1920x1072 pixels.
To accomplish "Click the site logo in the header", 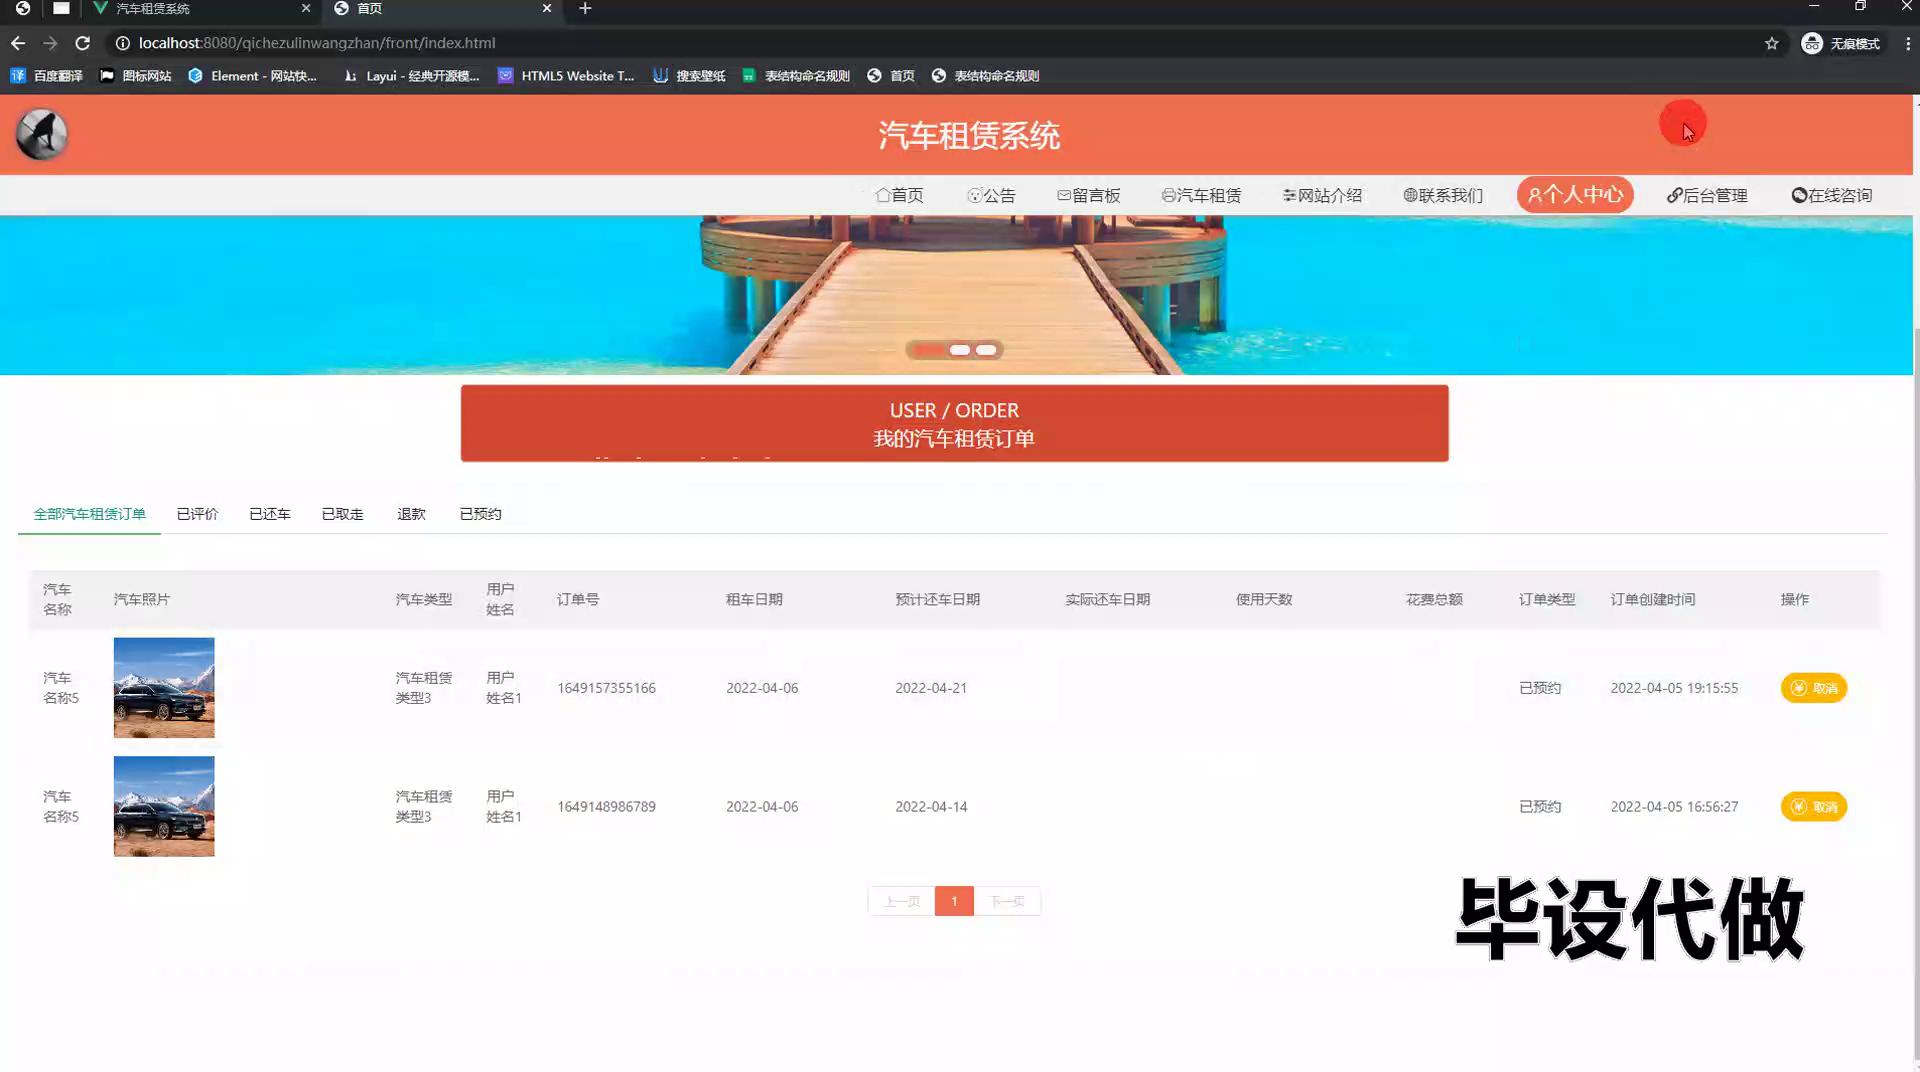I will tap(40, 133).
